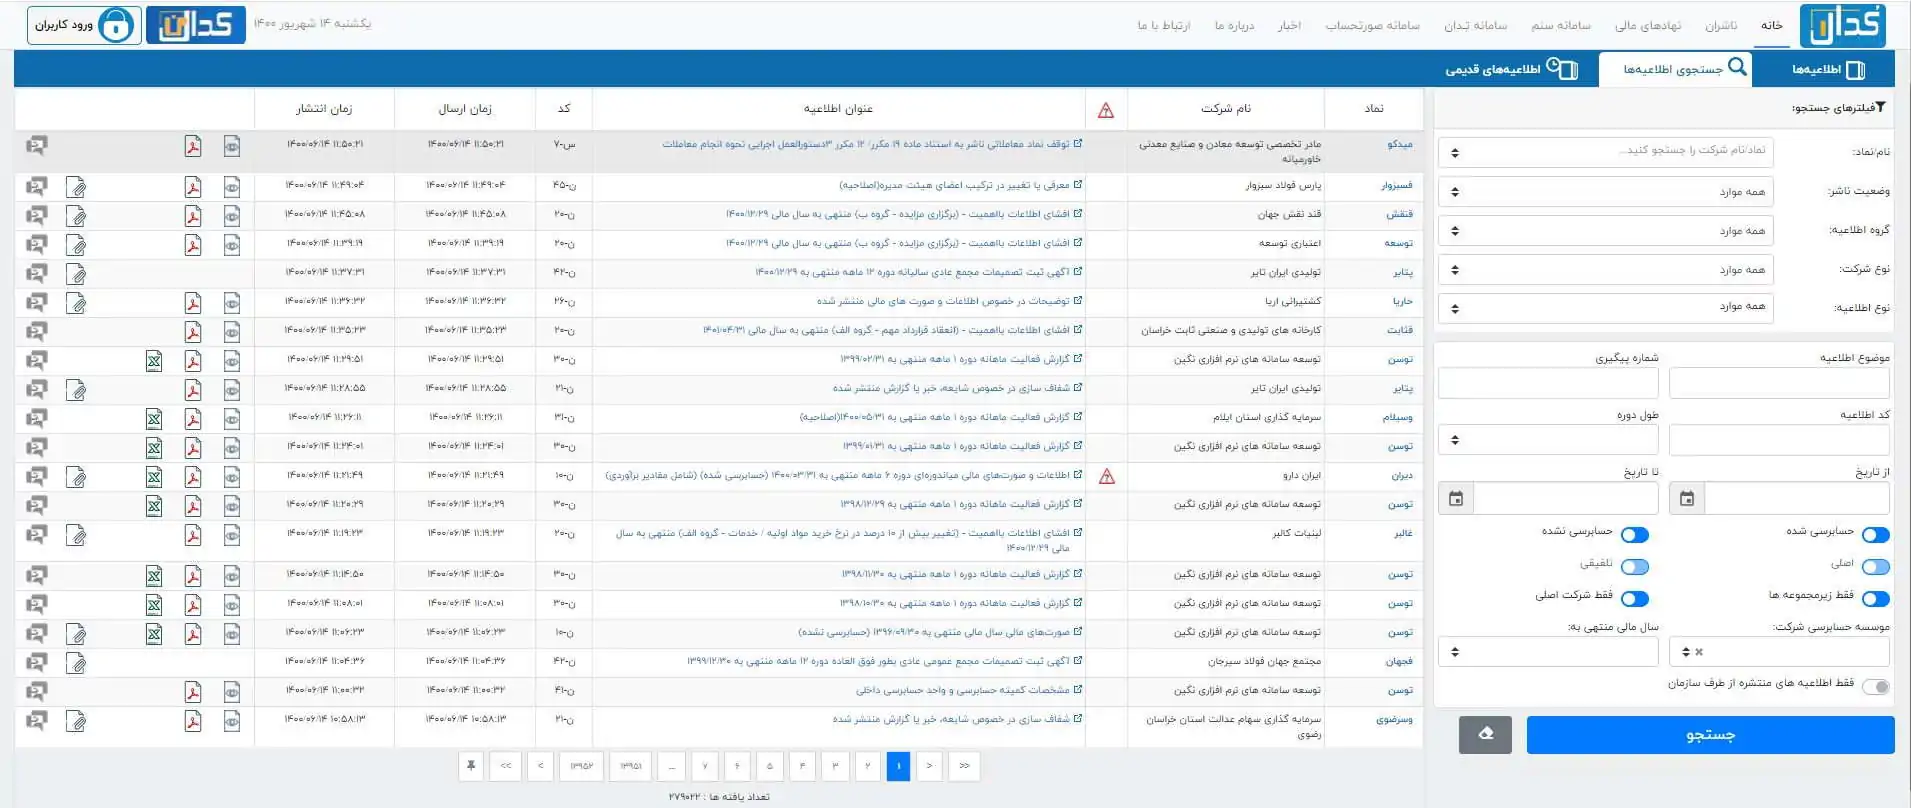The width and height of the screenshot is (1911, 808).
Task: Open PDF icon in the وسیلام row
Action: [193, 419]
